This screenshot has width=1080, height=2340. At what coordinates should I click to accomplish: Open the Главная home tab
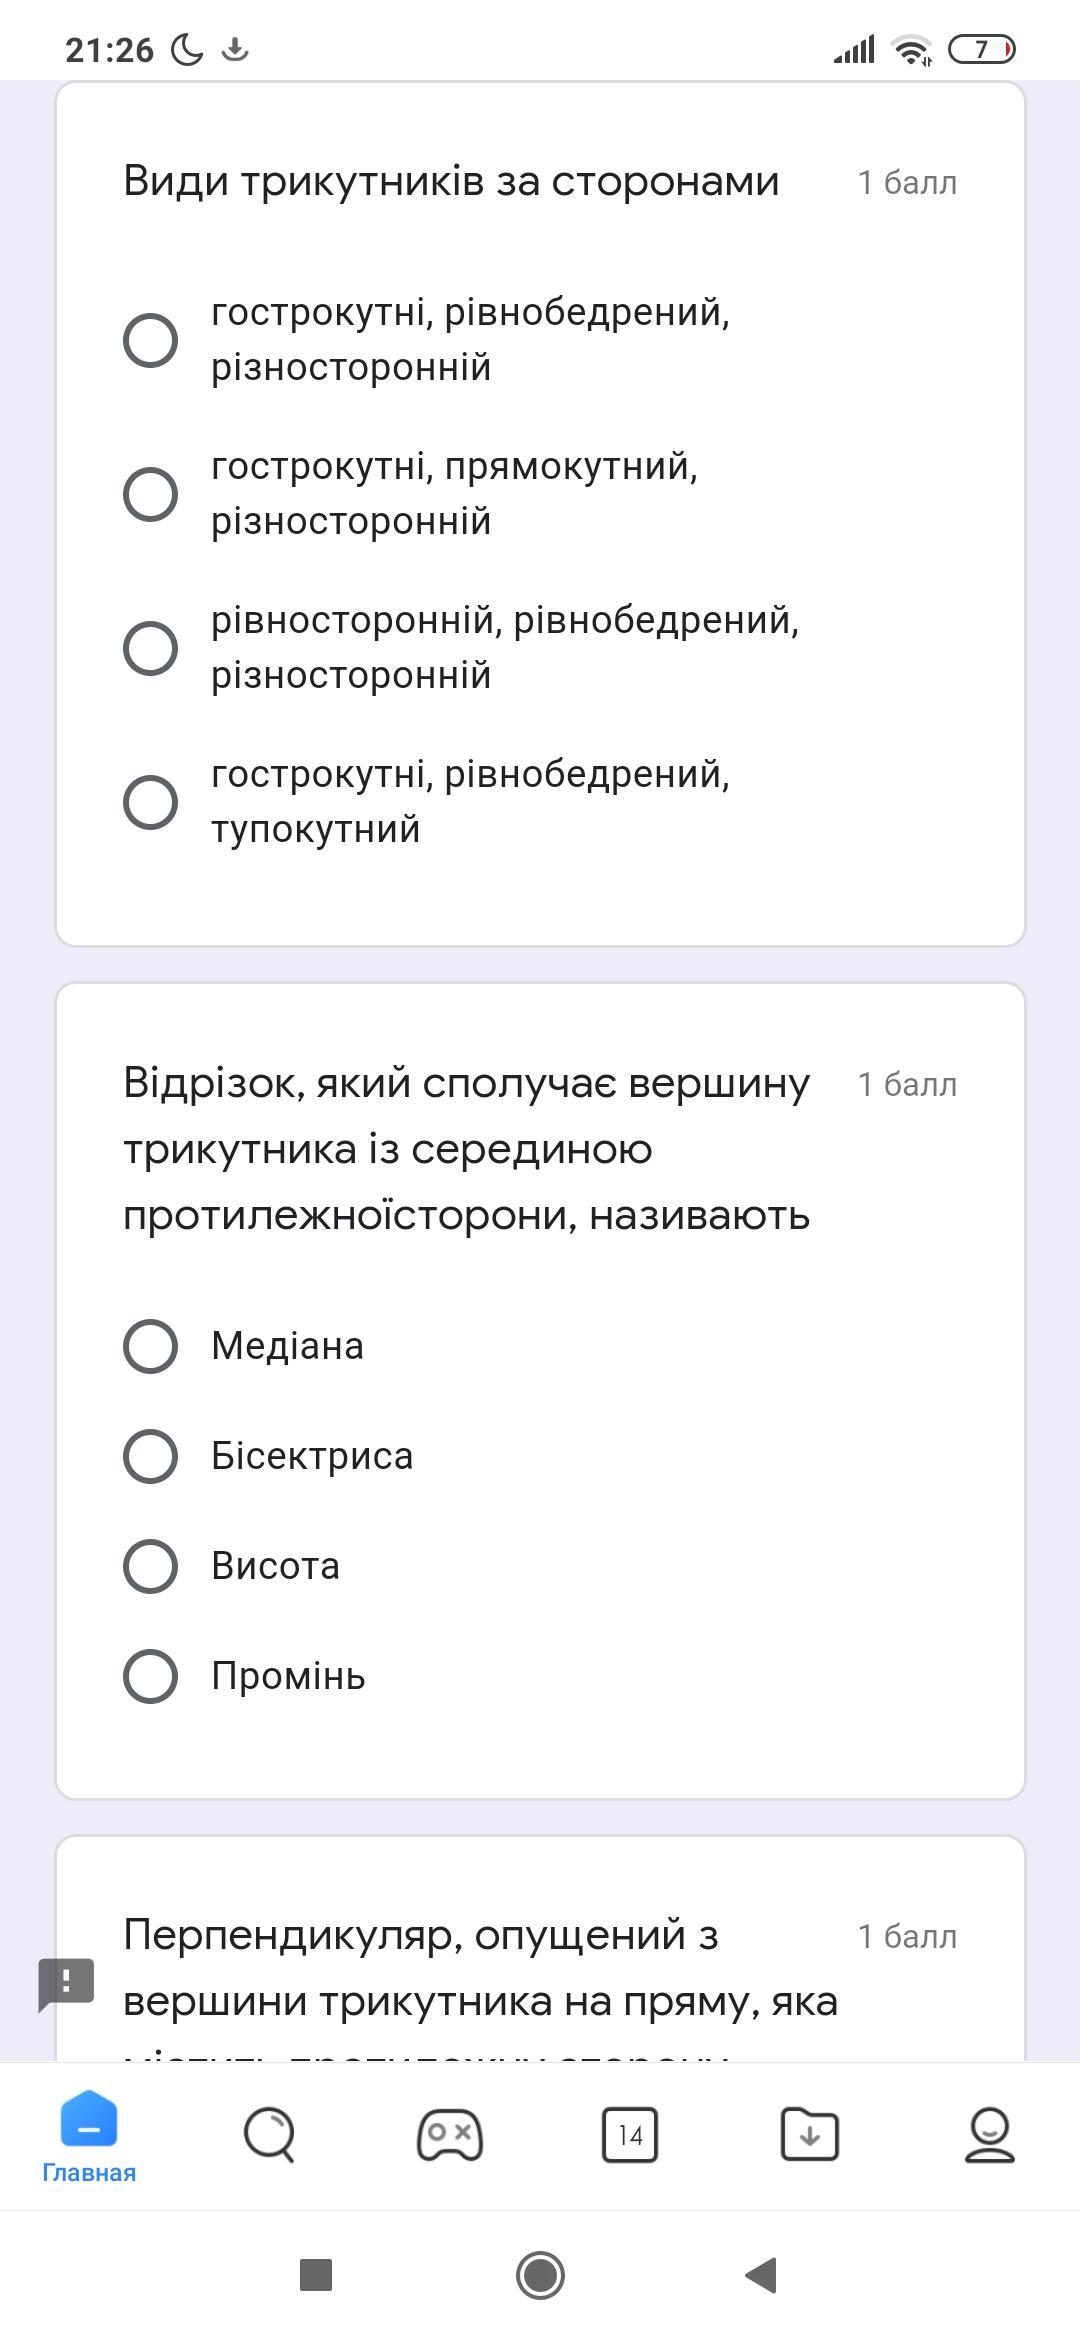(89, 2136)
